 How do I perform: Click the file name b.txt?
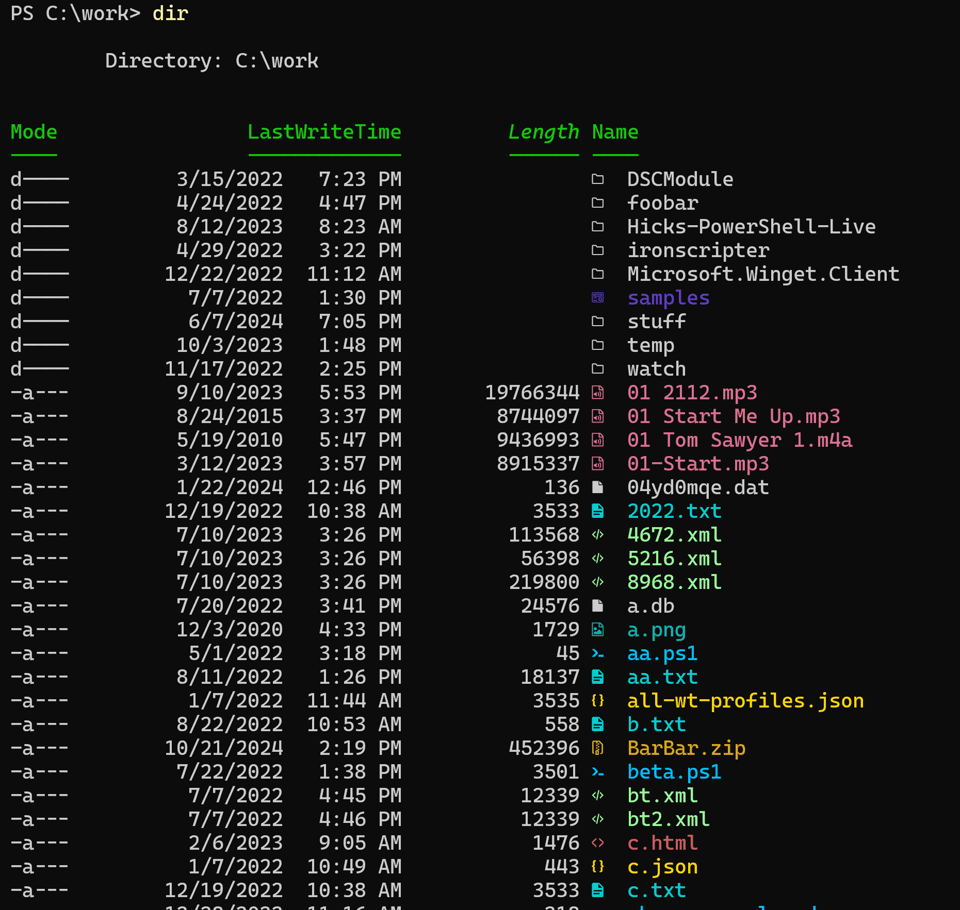tap(656, 724)
